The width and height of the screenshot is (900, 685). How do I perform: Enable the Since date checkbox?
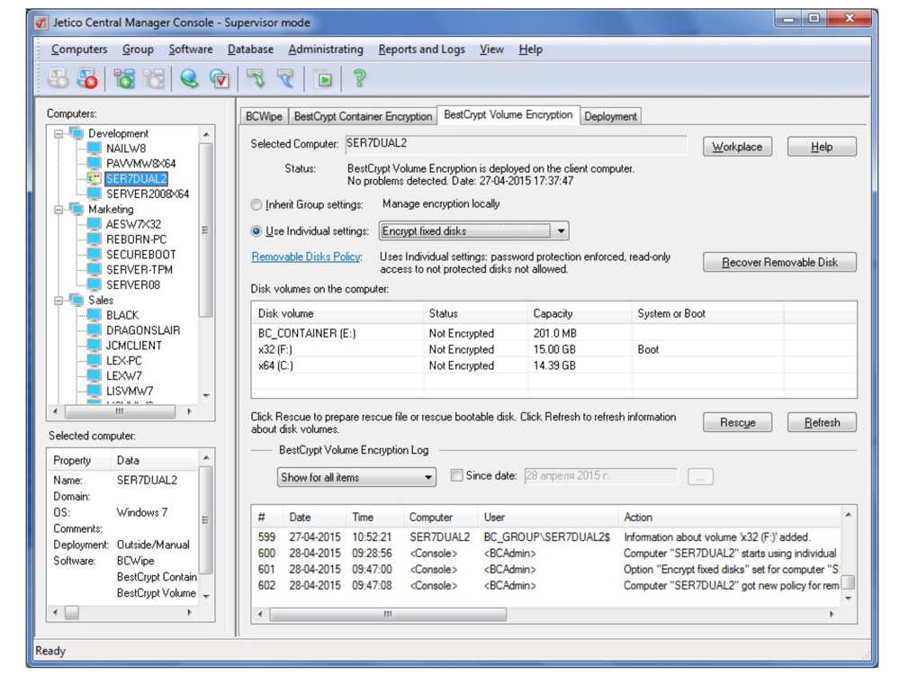click(x=457, y=475)
